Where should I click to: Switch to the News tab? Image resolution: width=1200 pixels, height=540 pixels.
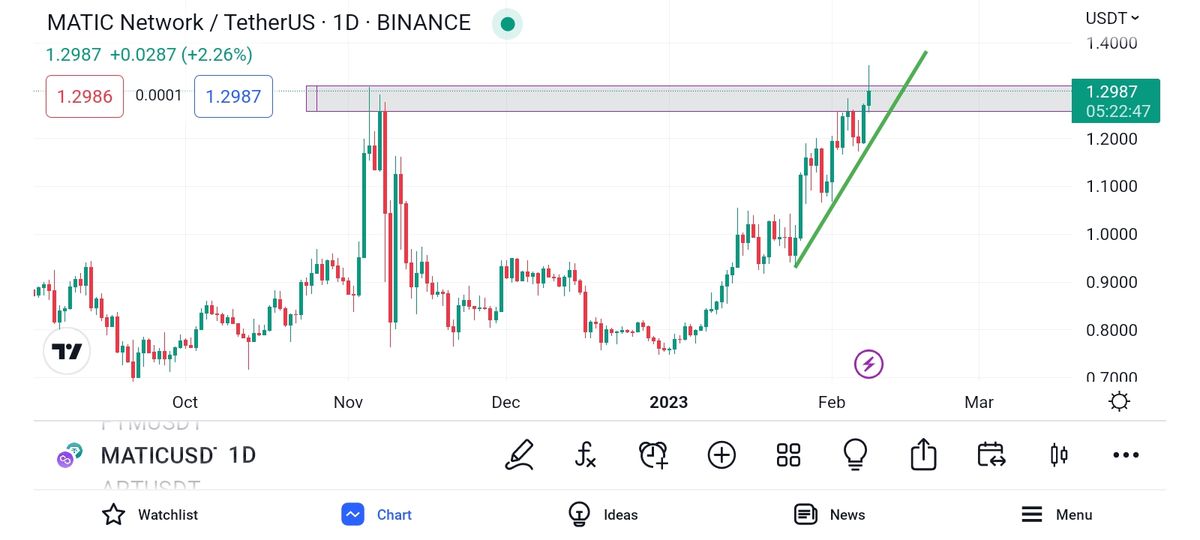click(829, 514)
